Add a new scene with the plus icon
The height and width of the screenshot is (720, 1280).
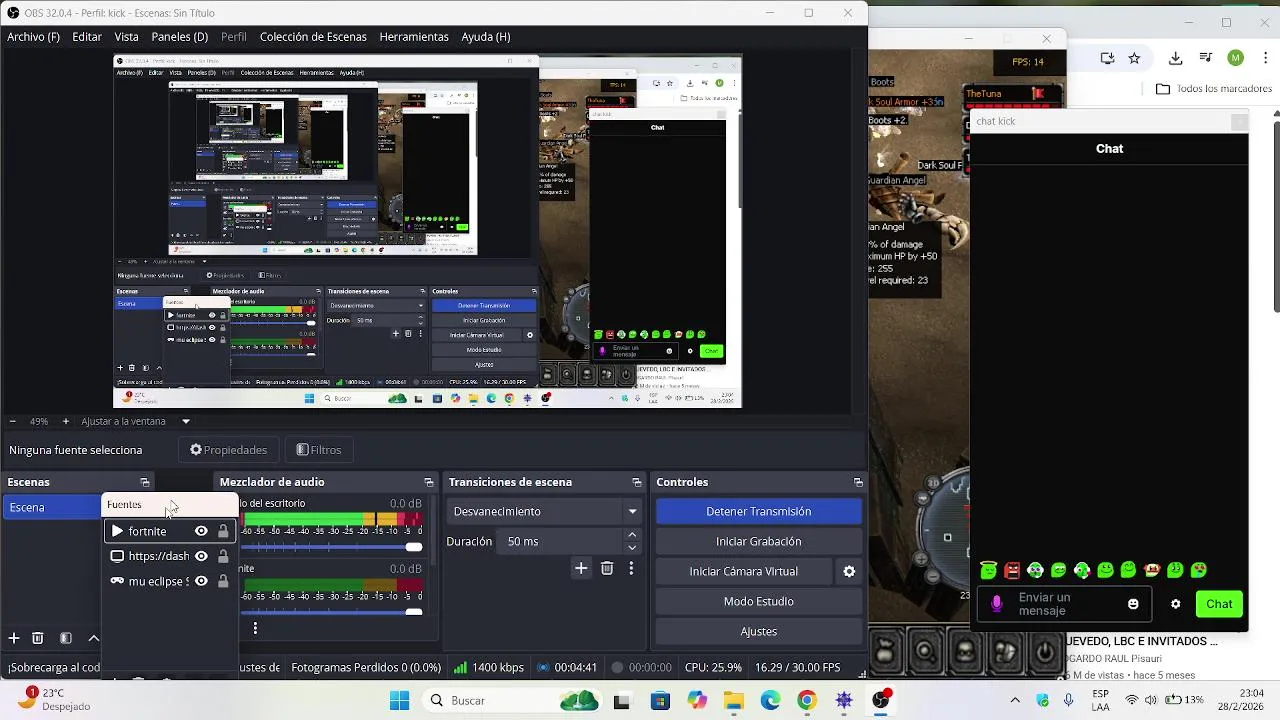14,638
